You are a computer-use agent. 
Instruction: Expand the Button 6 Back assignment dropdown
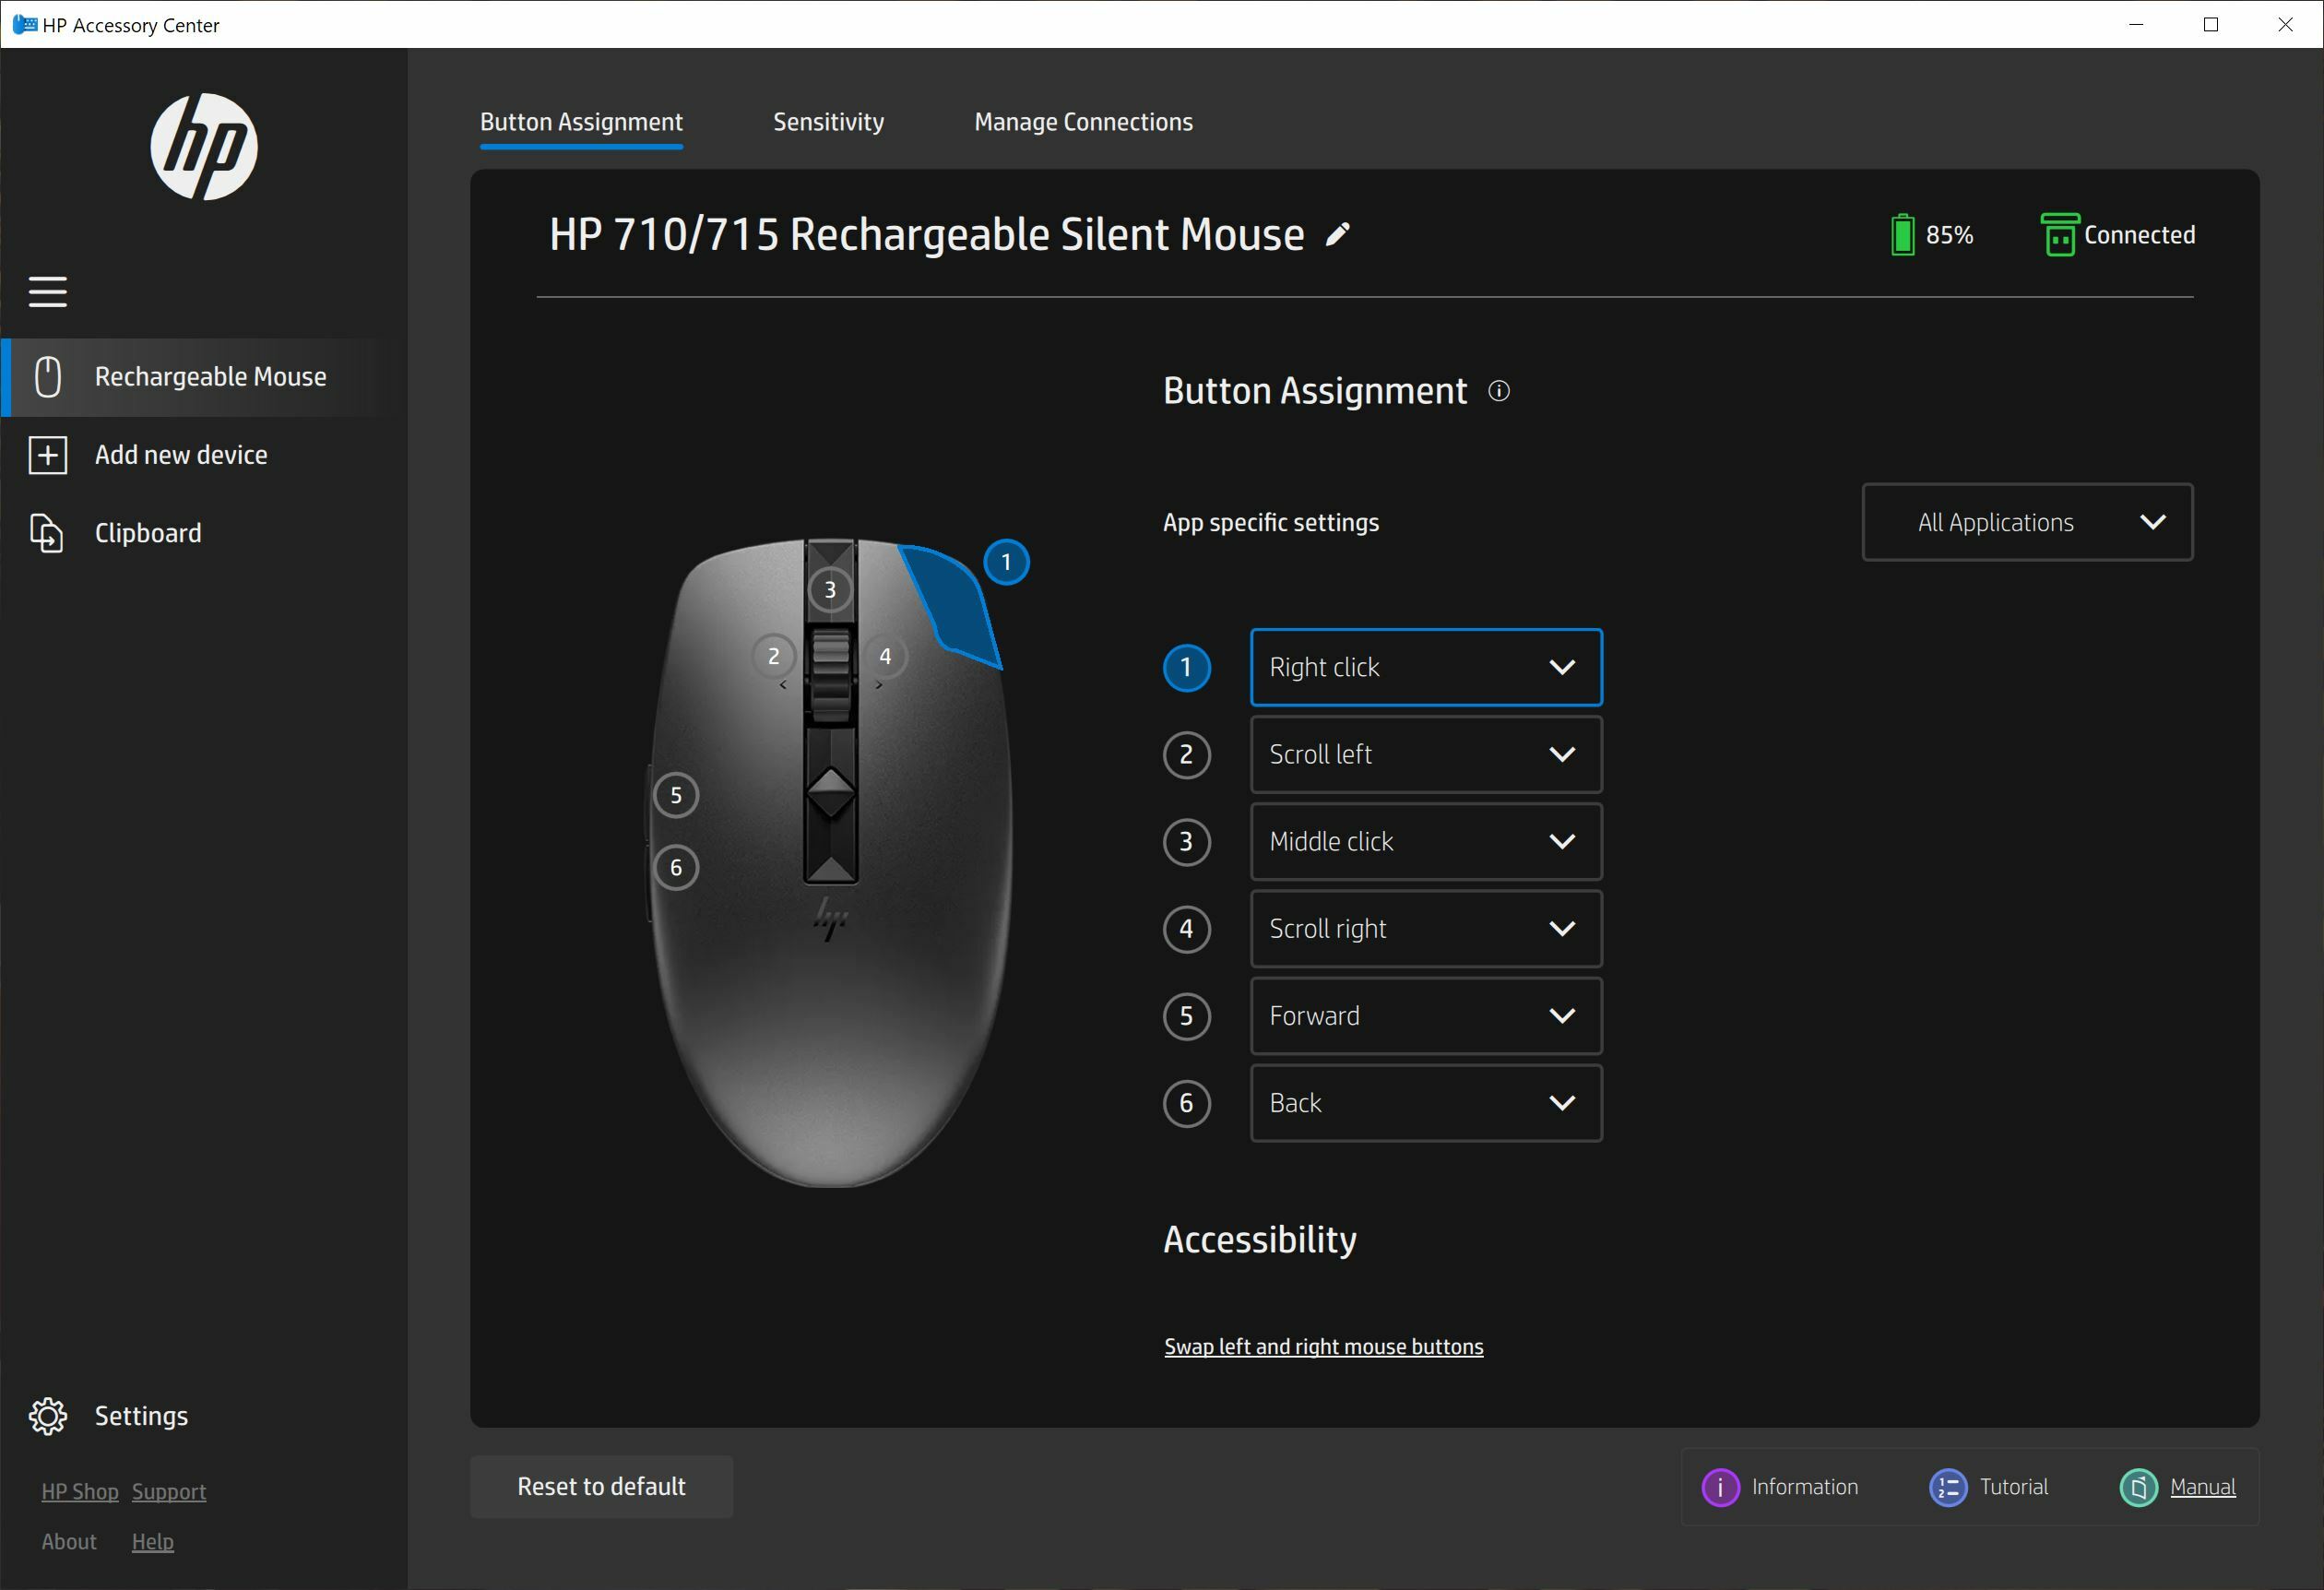coord(1559,1104)
